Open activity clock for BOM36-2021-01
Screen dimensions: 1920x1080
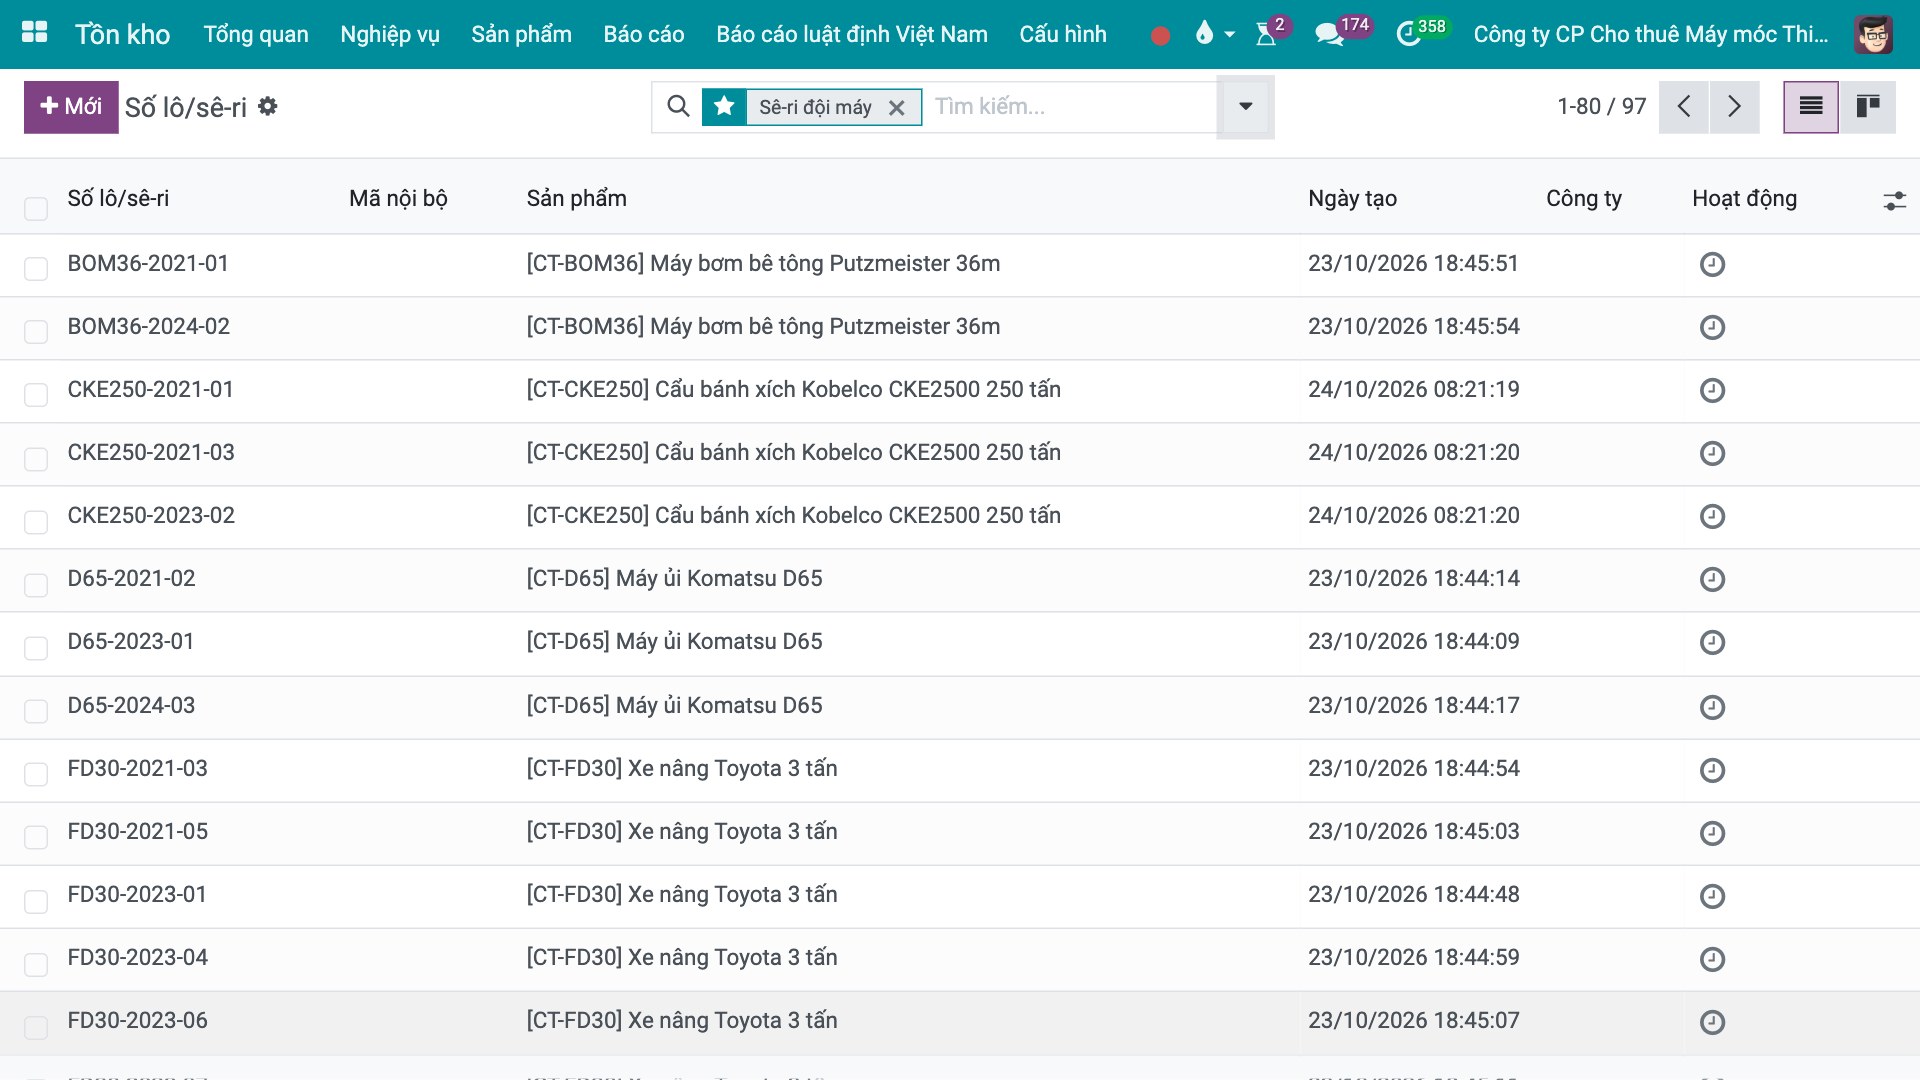1712,264
